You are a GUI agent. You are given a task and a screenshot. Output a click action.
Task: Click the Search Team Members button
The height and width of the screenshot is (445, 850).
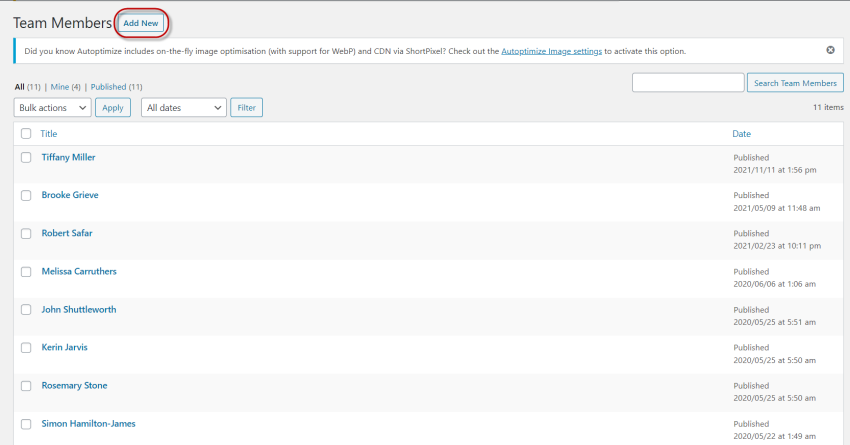tap(795, 83)
